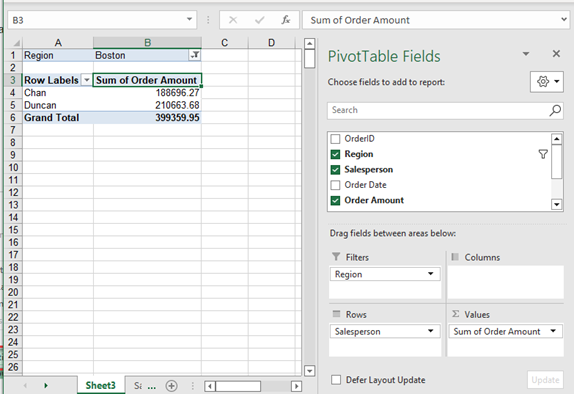Open the PivotTable Fields gear tools menu

click(x=547, y=81)
